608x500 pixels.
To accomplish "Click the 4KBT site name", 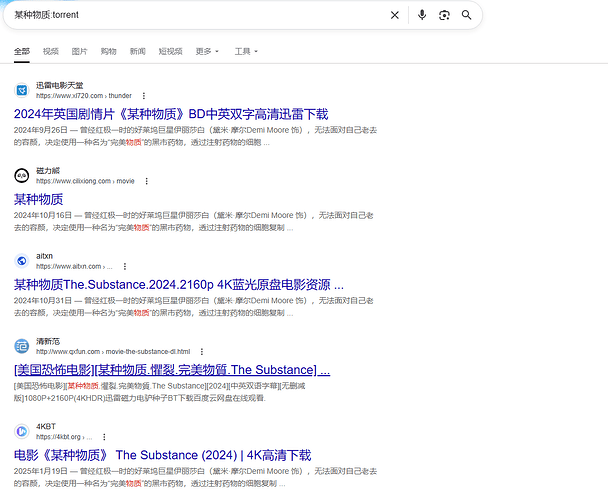I will [46, 427].
